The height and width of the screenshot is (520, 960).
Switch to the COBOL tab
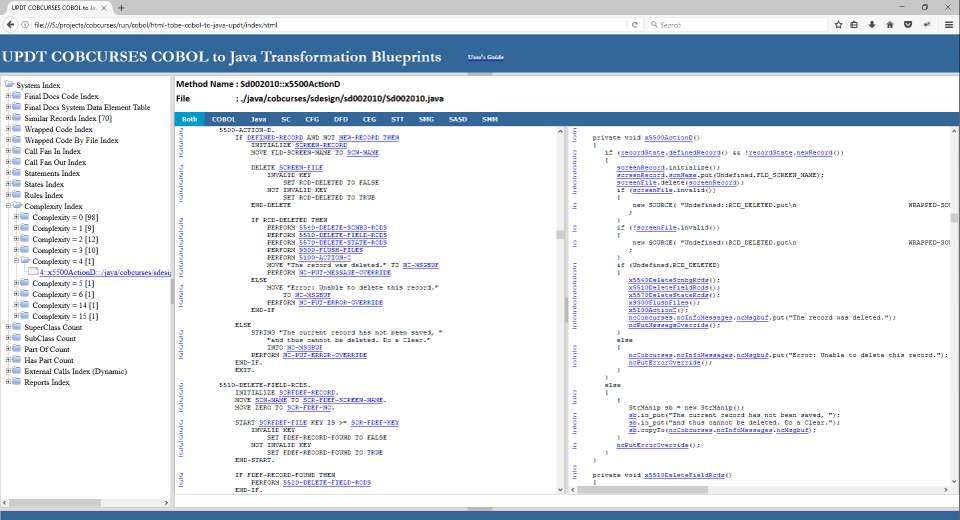point(223,119)
